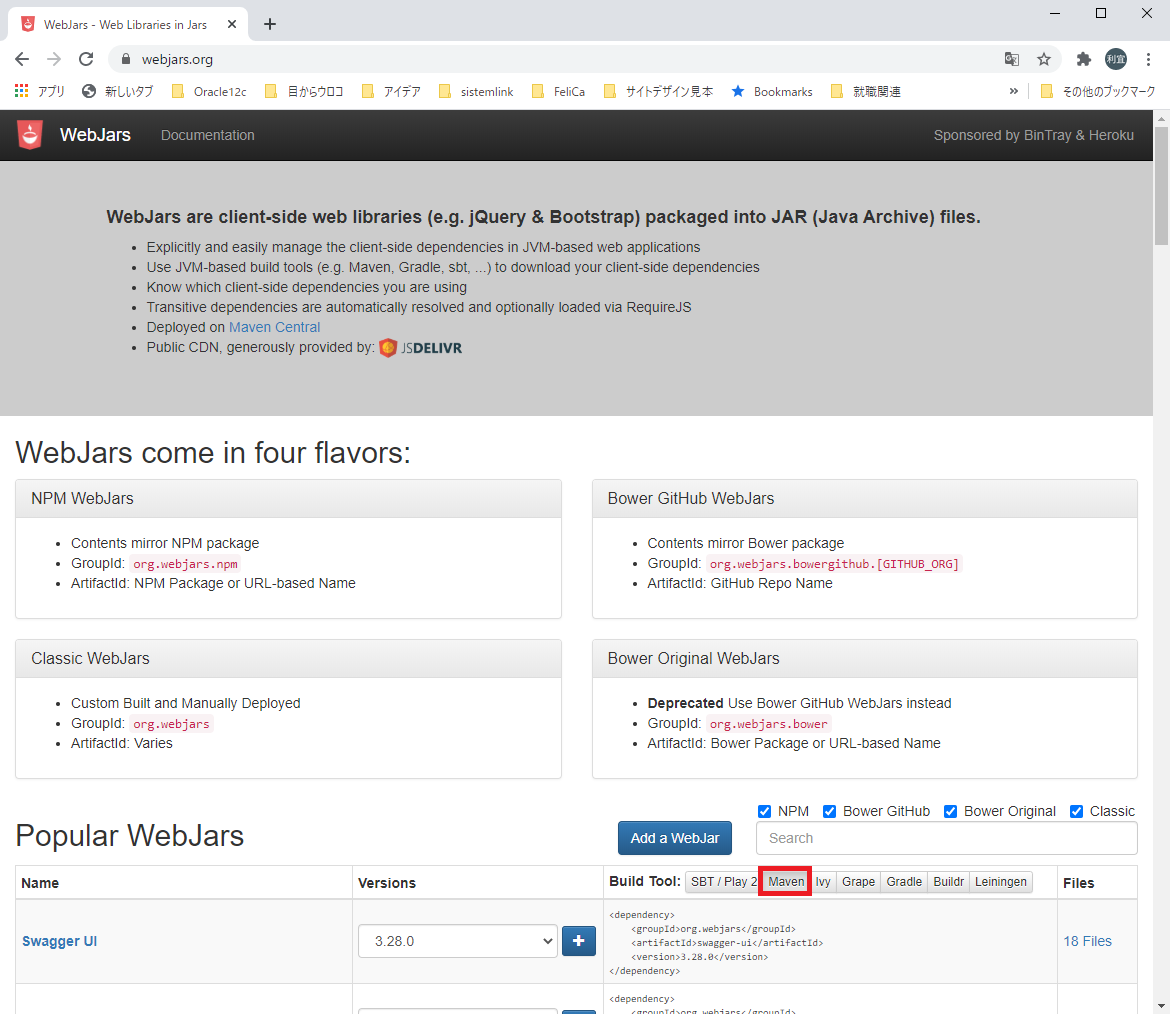Open the 目からウロコ bookmark folder
Screen dimensions: 1170x1014
coord(304,91)
